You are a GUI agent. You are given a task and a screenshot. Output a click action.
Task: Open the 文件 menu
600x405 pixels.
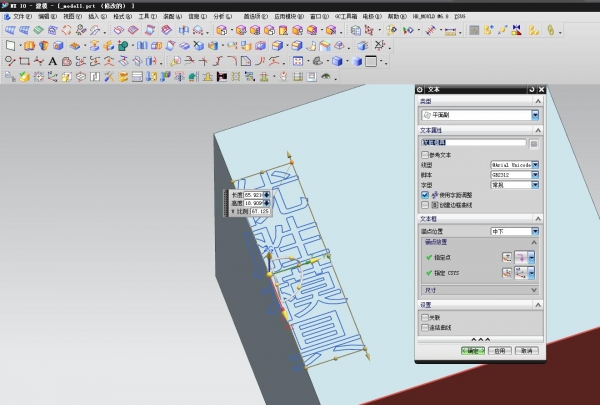click(22, 16)
